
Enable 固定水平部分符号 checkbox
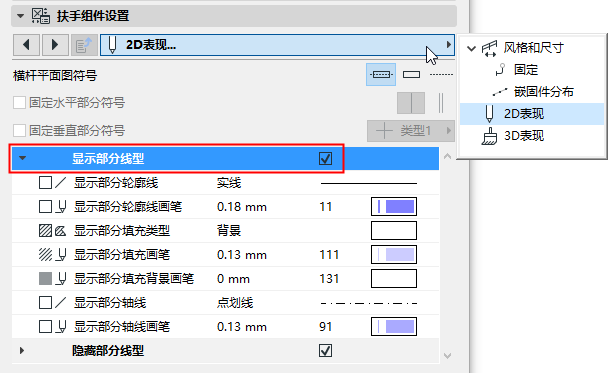(19, 103)
